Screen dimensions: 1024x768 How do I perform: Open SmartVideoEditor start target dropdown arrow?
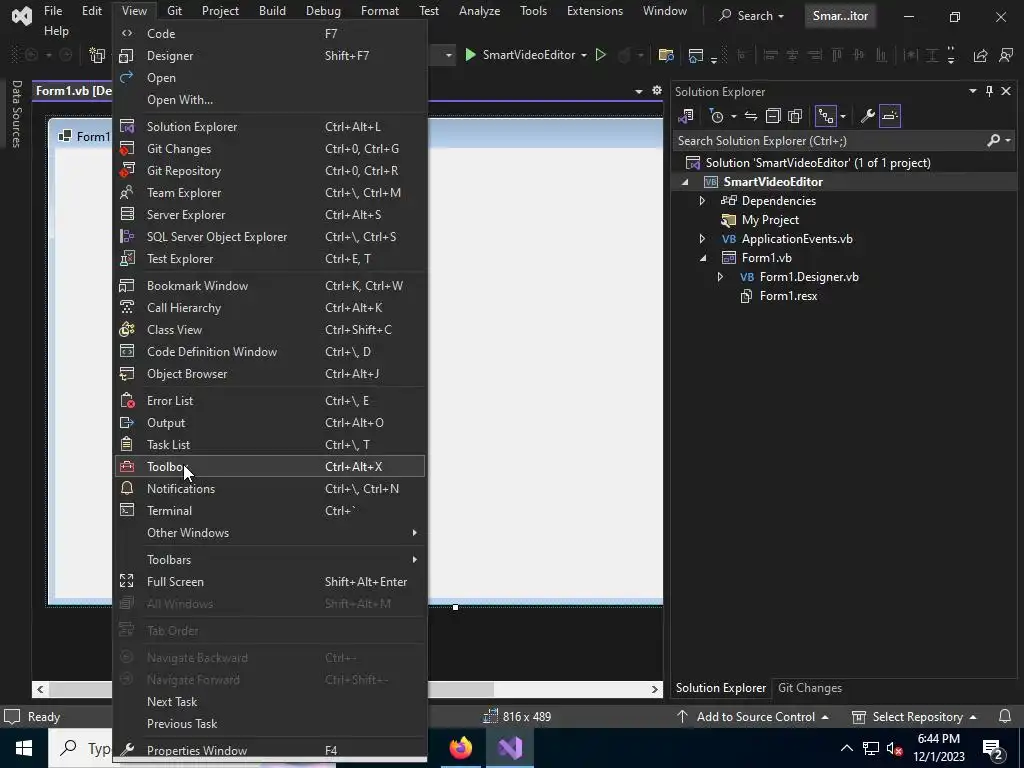pyautogui.click(x=584, y=56)
